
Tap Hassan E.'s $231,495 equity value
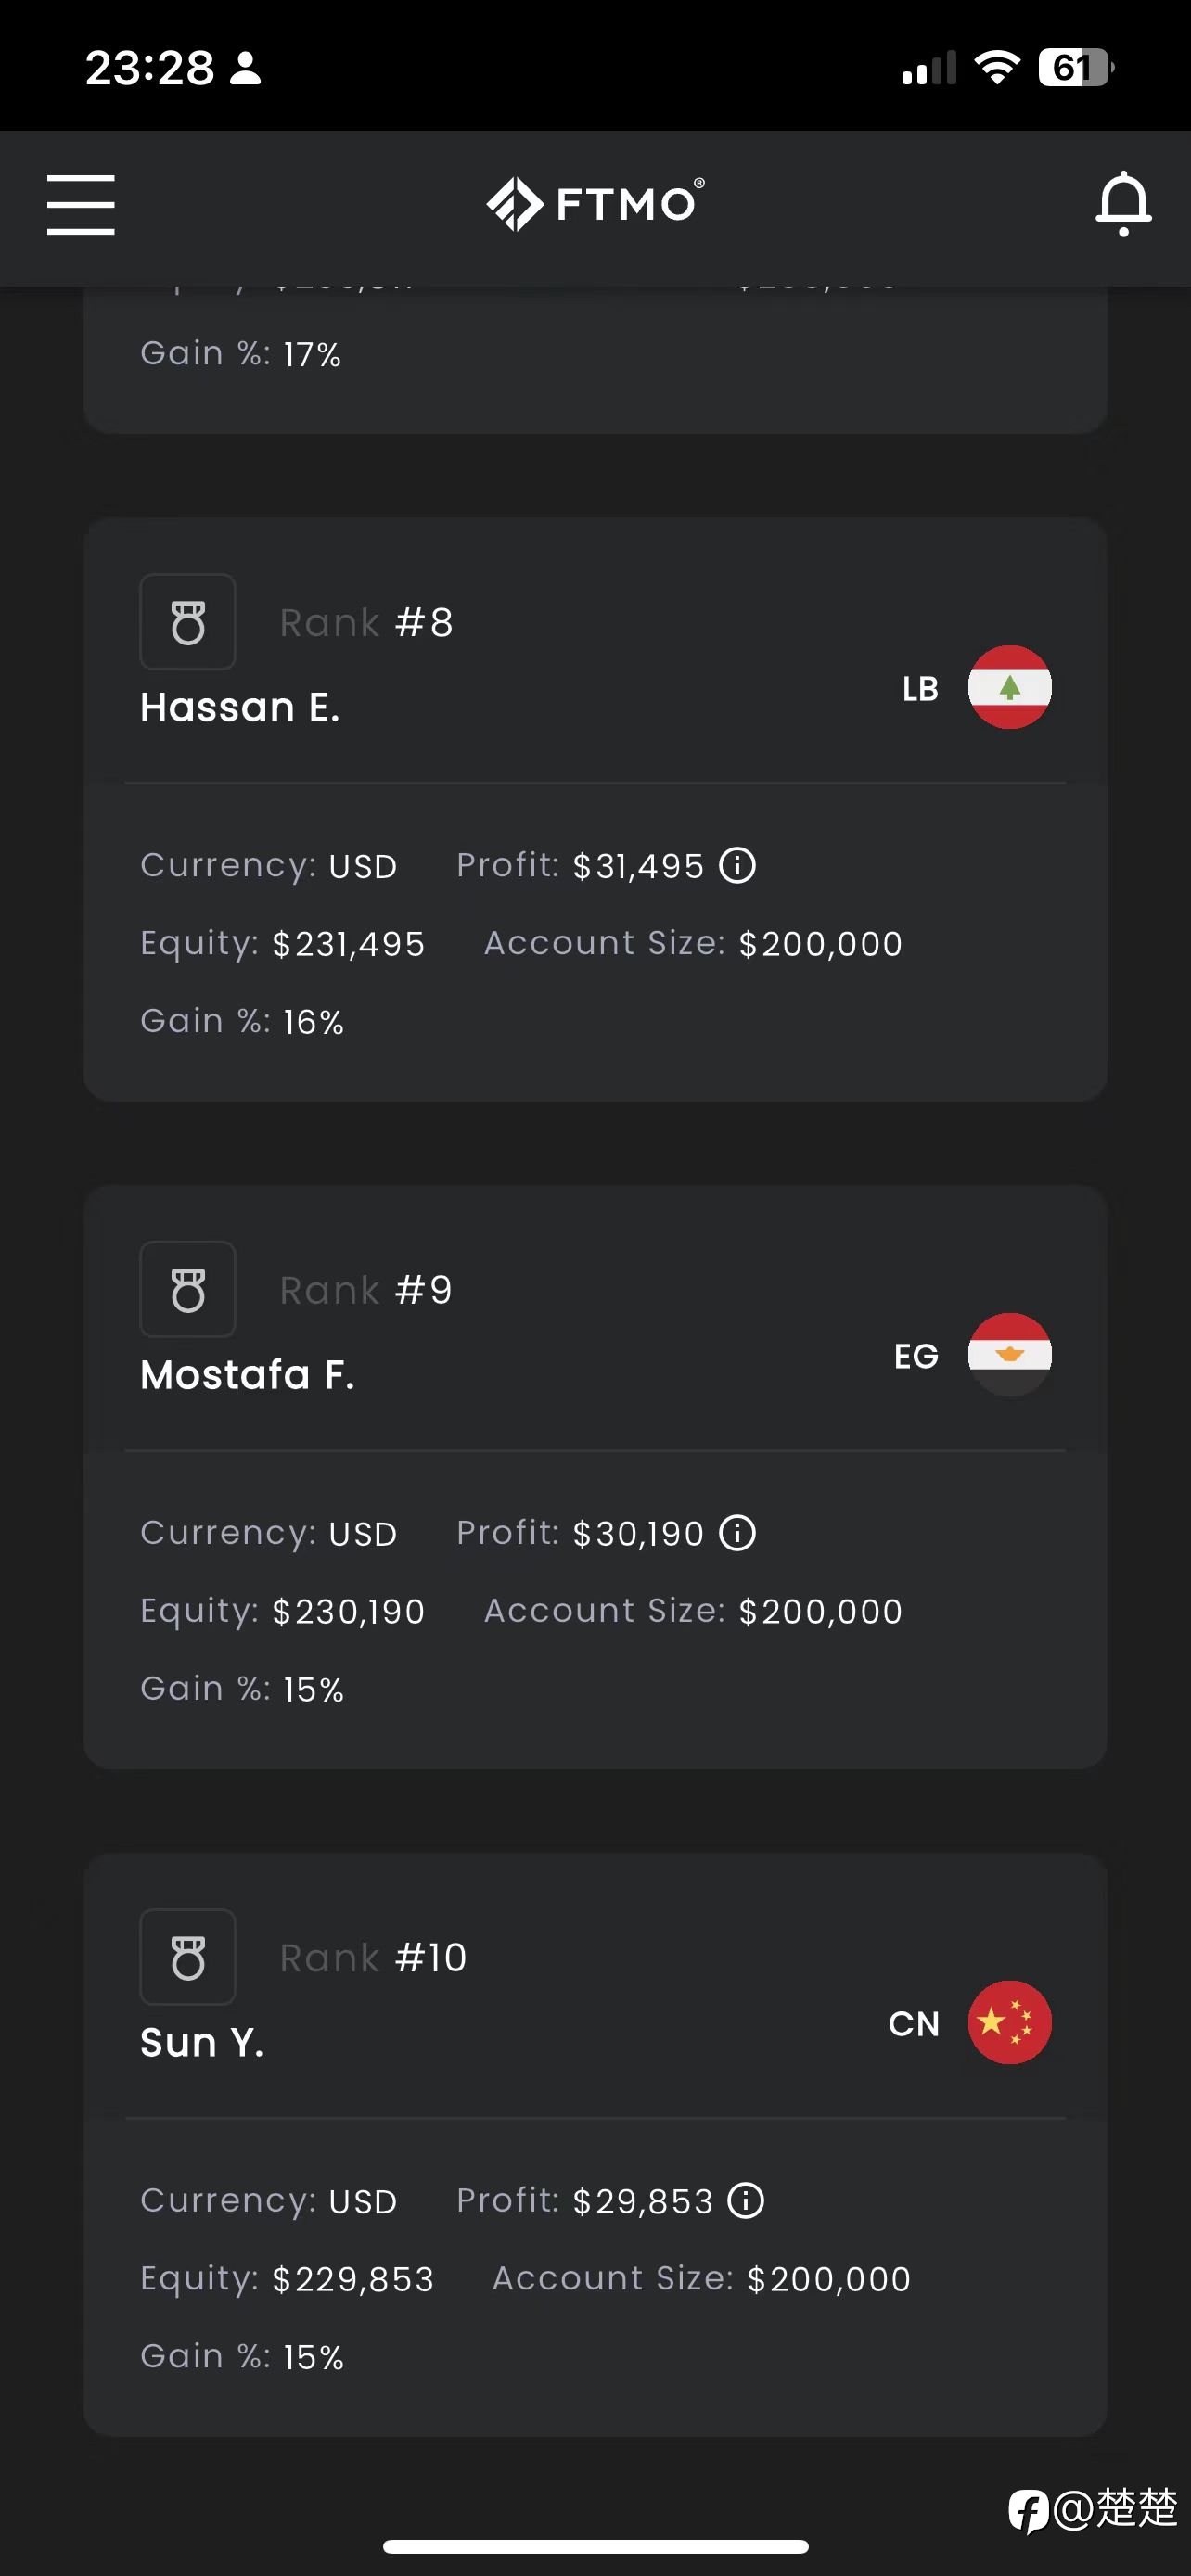tap(348, 944)
